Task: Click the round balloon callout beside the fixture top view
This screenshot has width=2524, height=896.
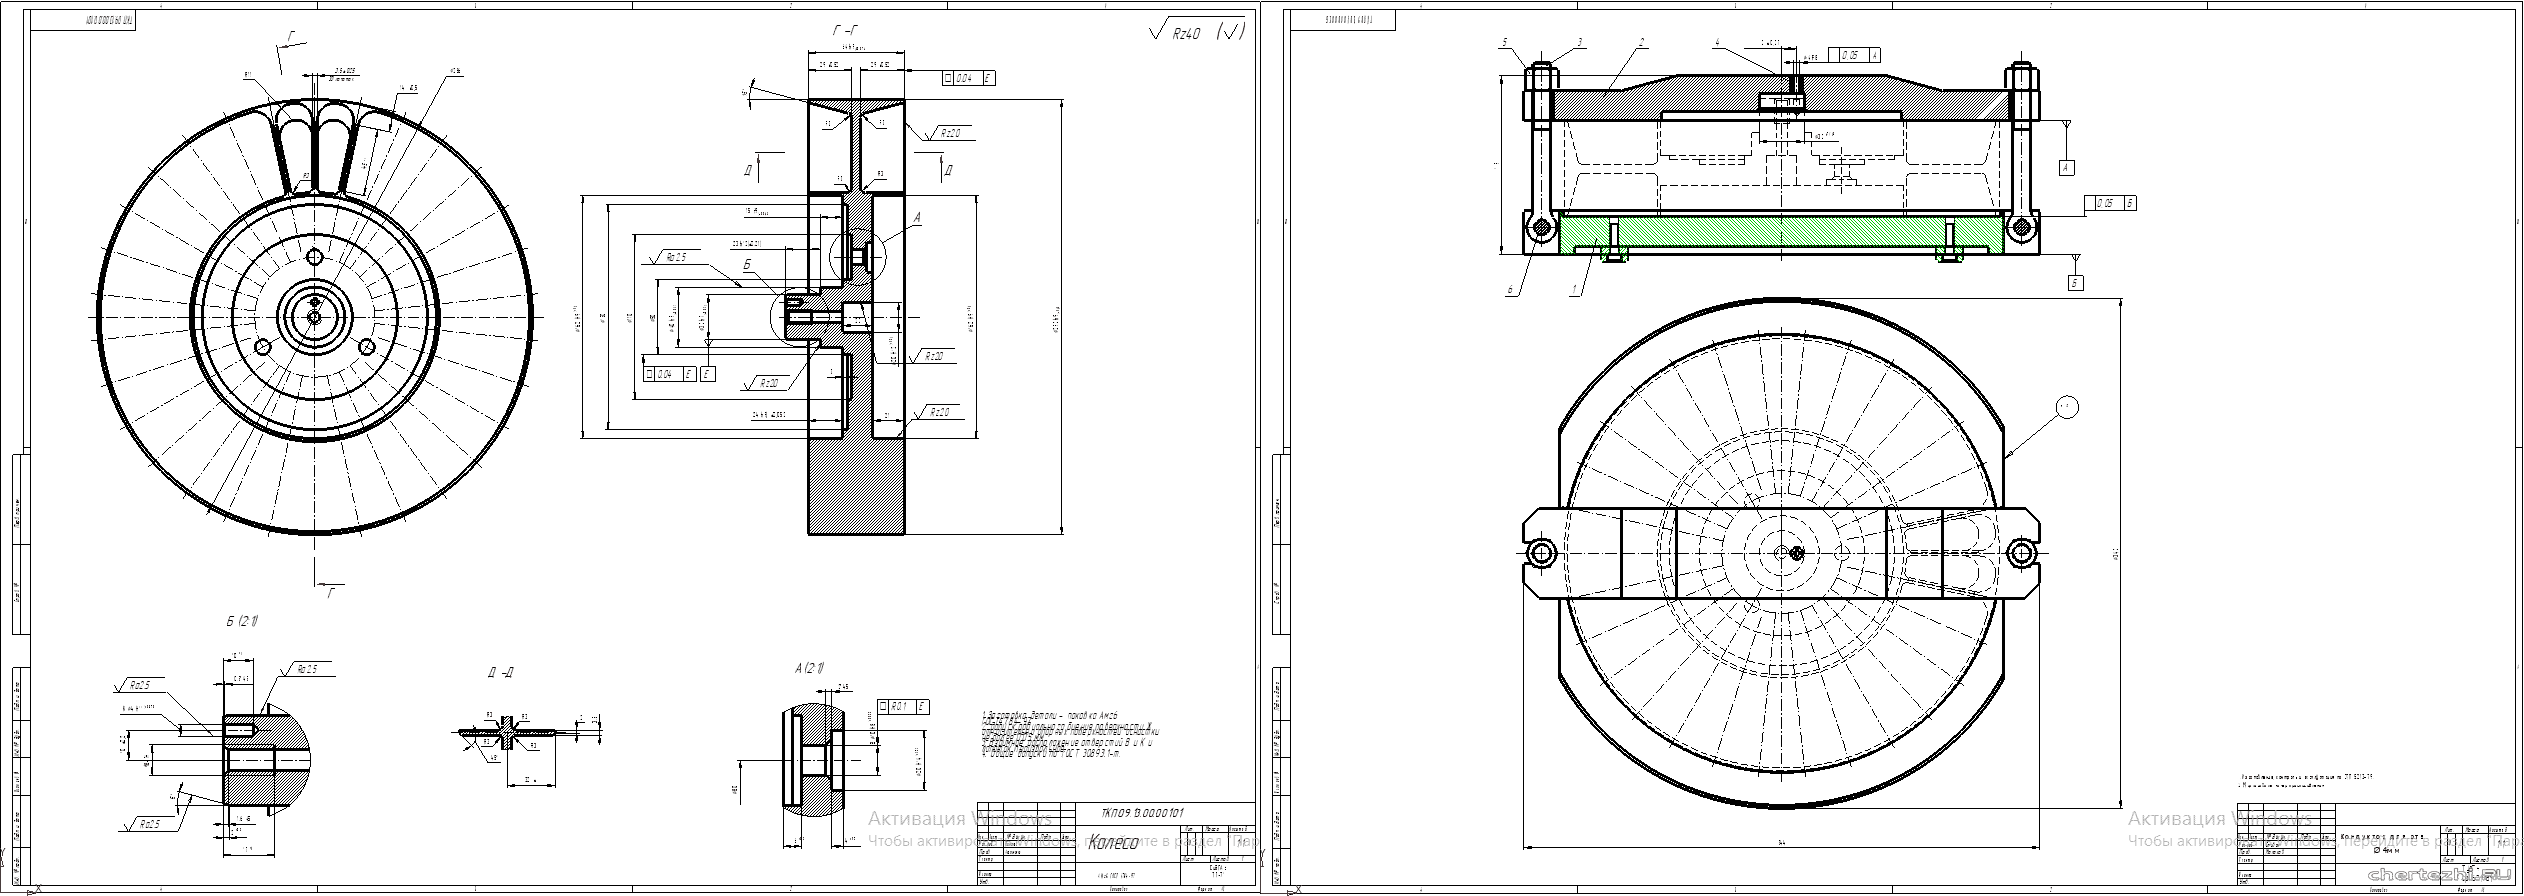Action: click(2066, 406)
